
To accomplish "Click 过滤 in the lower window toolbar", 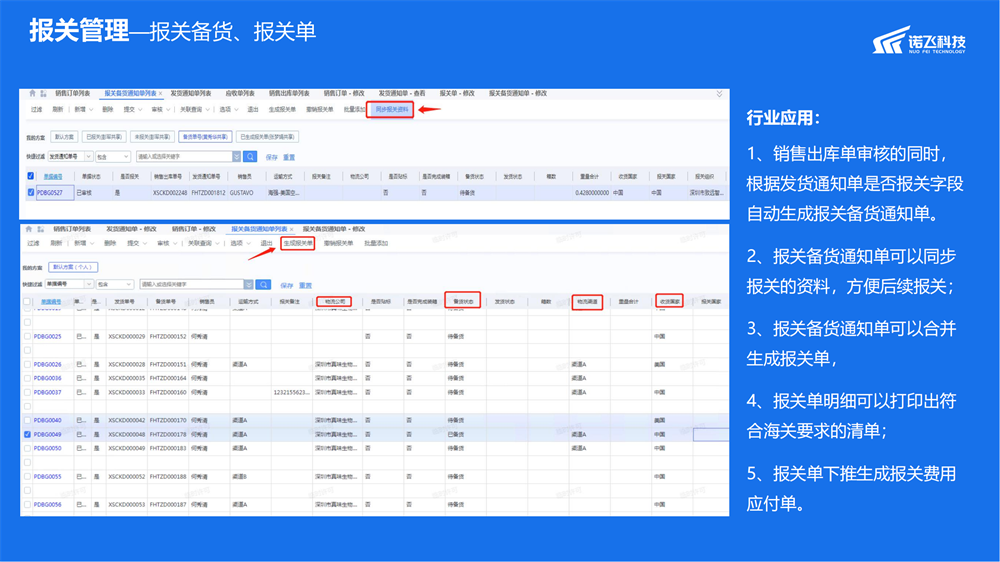I will tap(33, 243).
